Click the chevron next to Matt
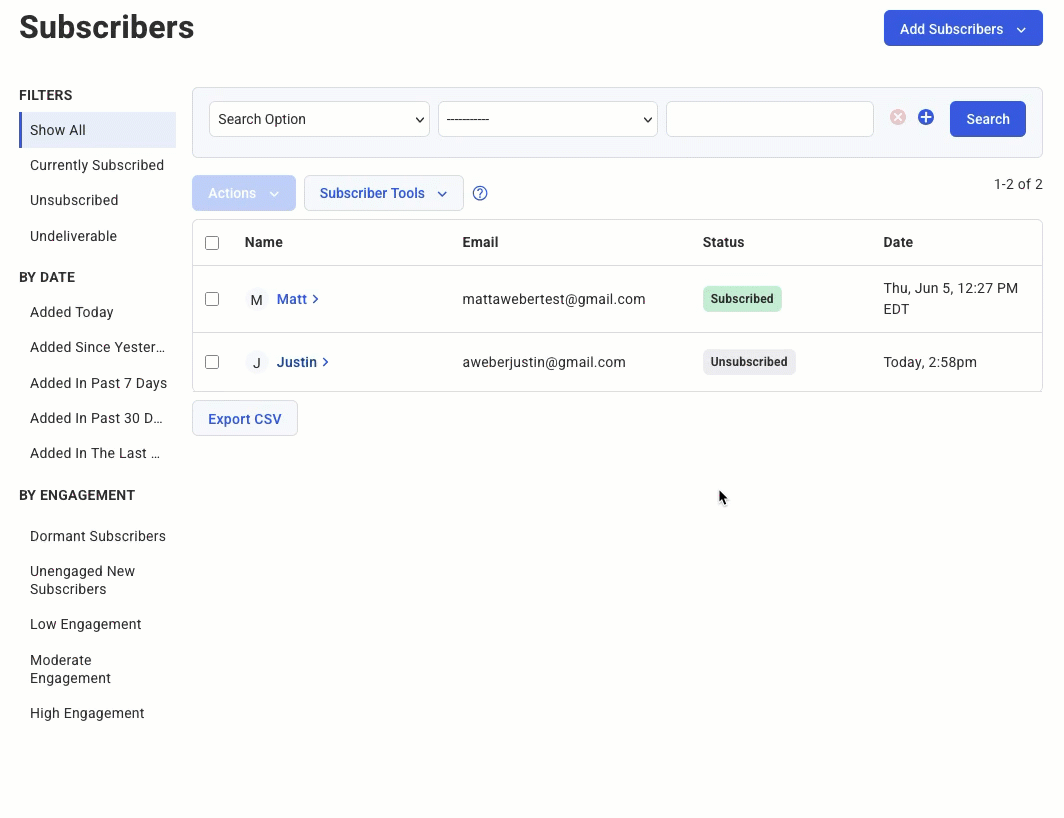This screenshot has height=818, width=1064. click(316, 299)
